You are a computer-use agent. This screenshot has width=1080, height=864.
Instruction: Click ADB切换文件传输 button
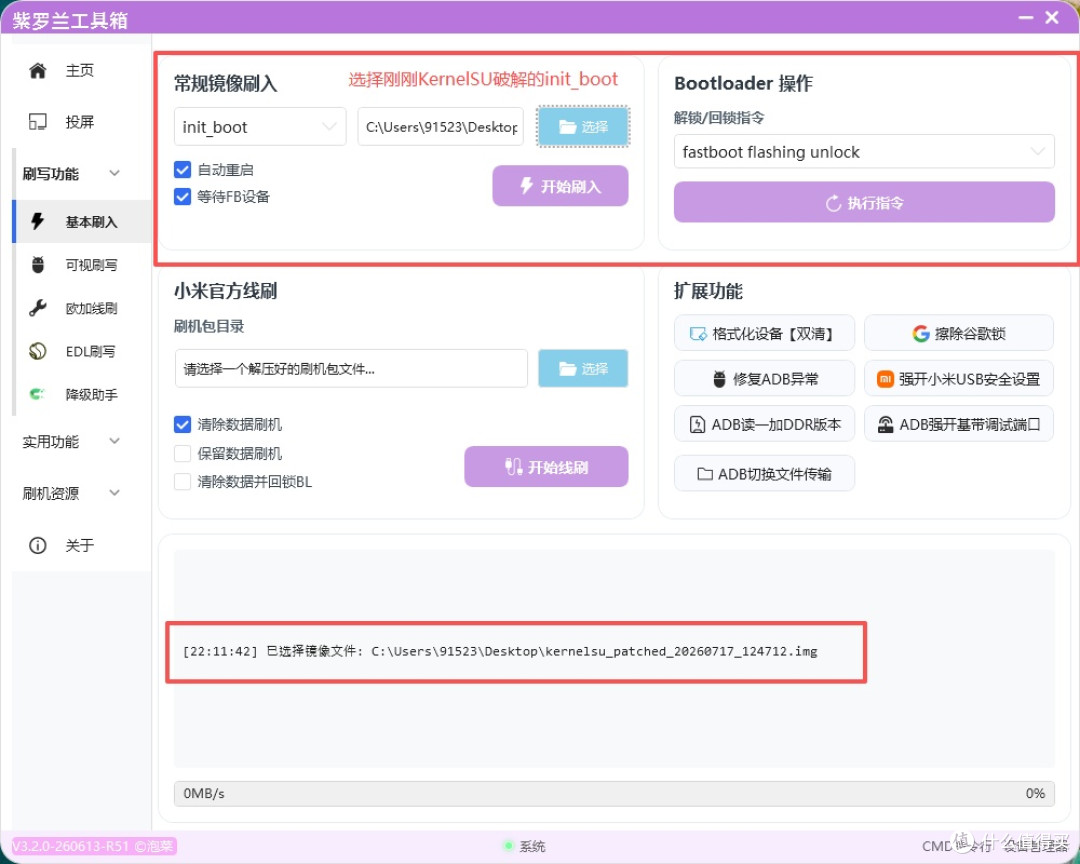pyautogui.click(x=765, y=474)
